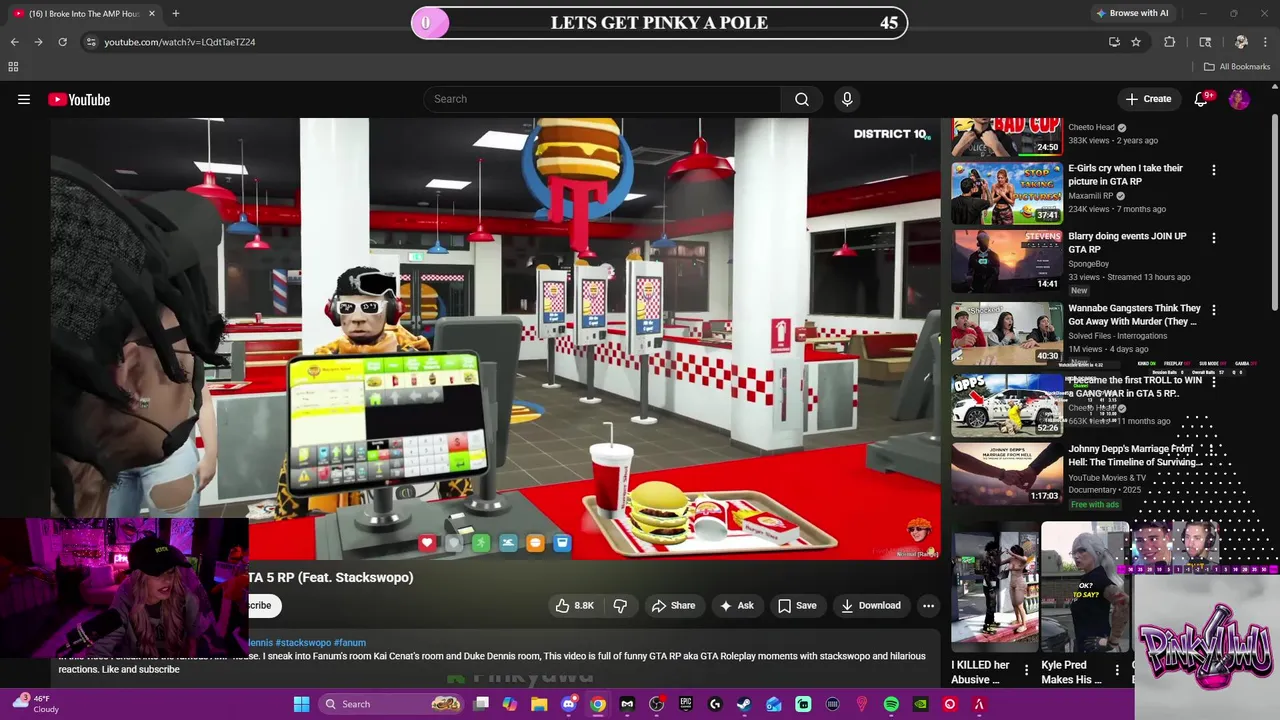Share the video
The height and width of the screenshot is (720, 1280).
[x=673, y=605]
